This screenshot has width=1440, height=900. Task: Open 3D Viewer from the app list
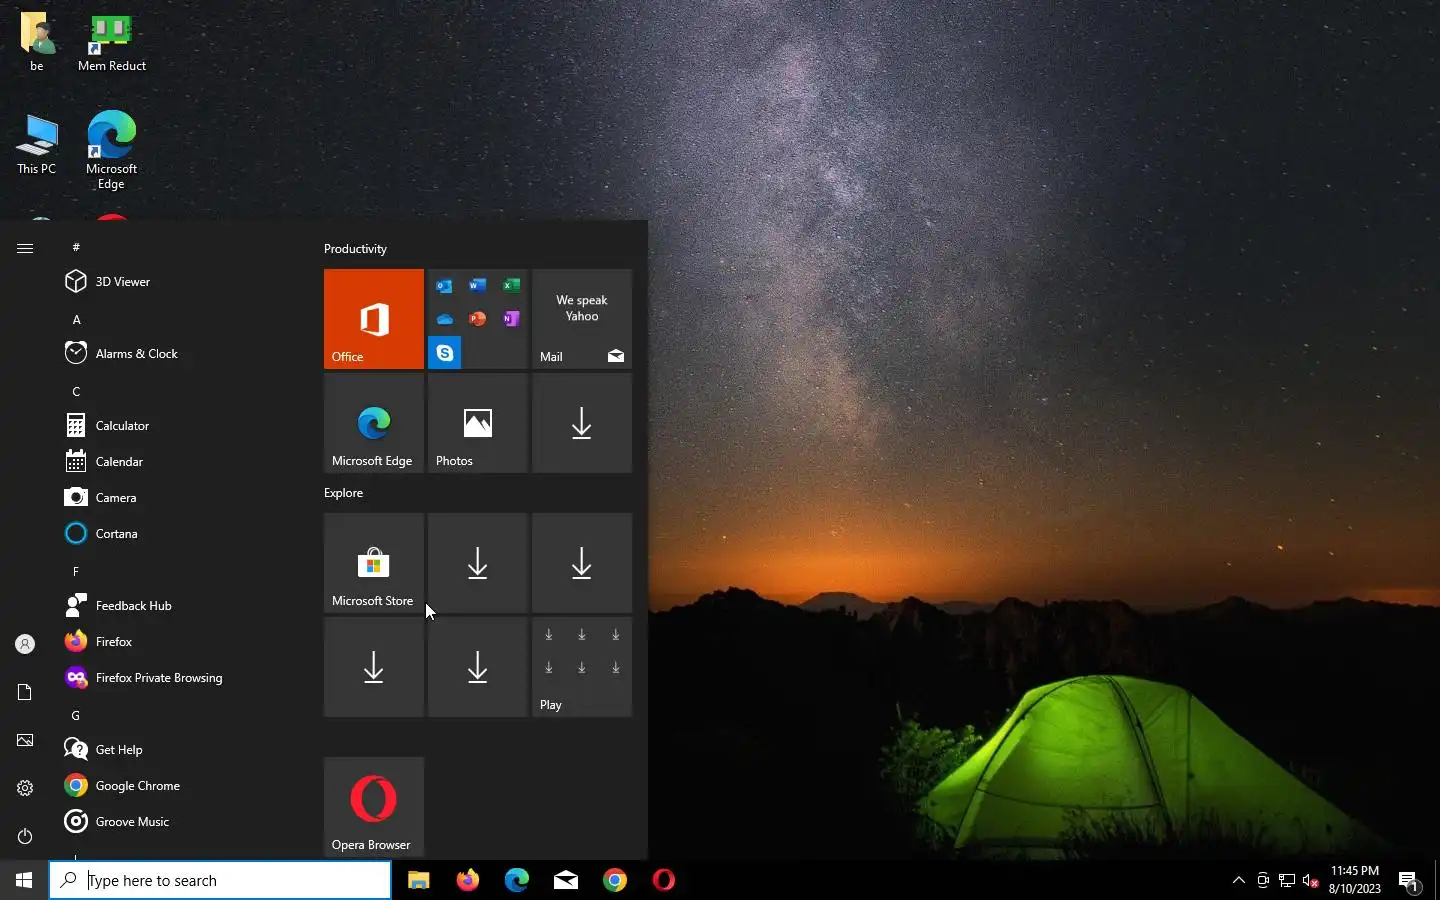(x=180, y=282)
